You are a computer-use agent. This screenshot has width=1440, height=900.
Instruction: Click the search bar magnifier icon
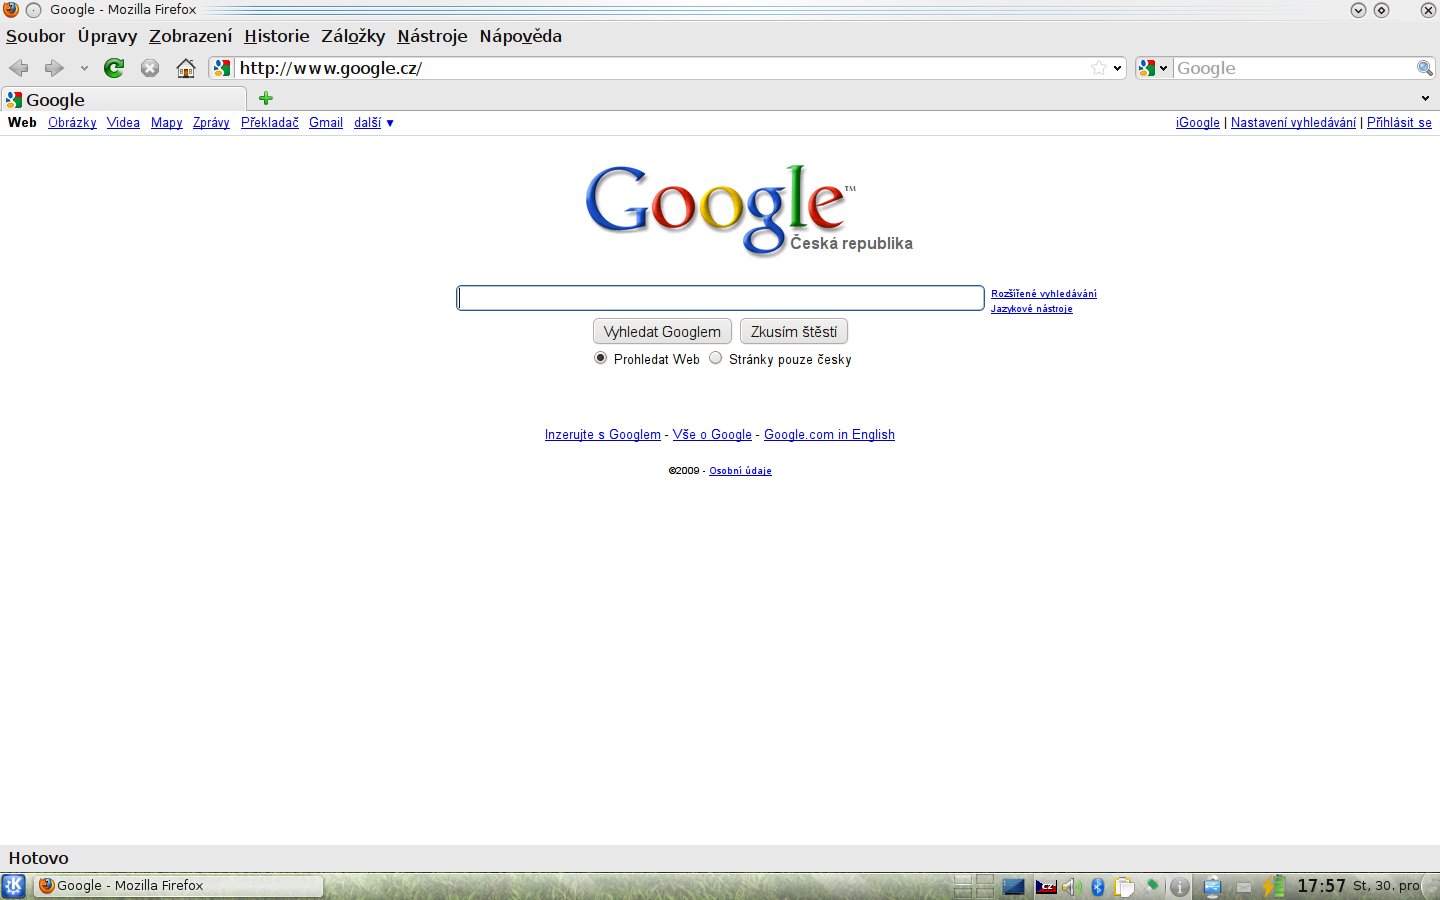1425,68
